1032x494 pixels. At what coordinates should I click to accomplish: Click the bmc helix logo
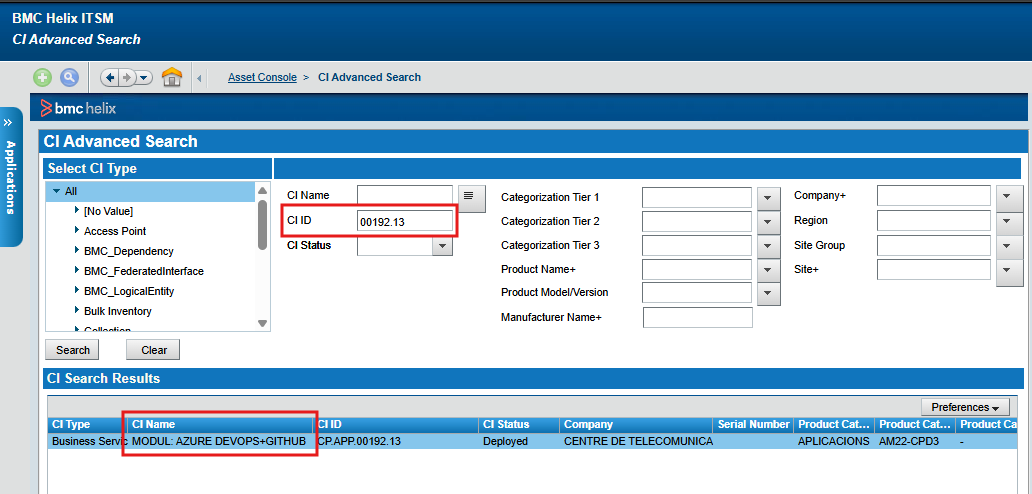(78, 108)
